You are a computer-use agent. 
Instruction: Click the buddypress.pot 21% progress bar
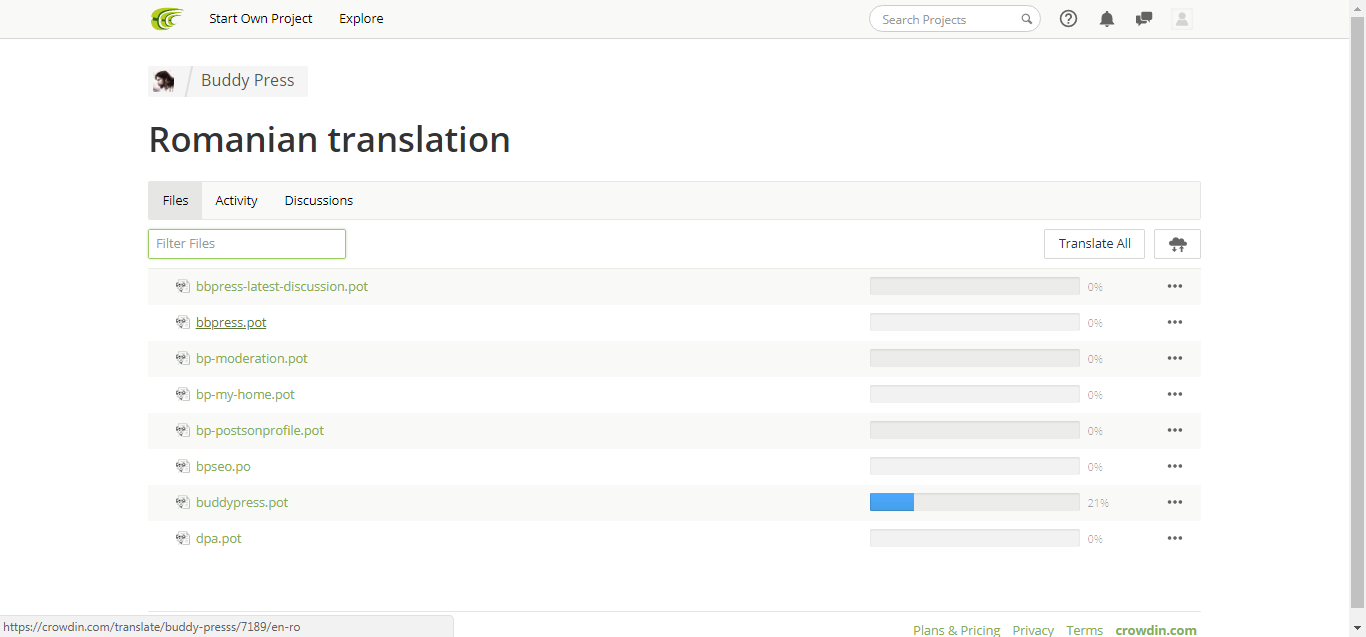(x=975, y=502)
